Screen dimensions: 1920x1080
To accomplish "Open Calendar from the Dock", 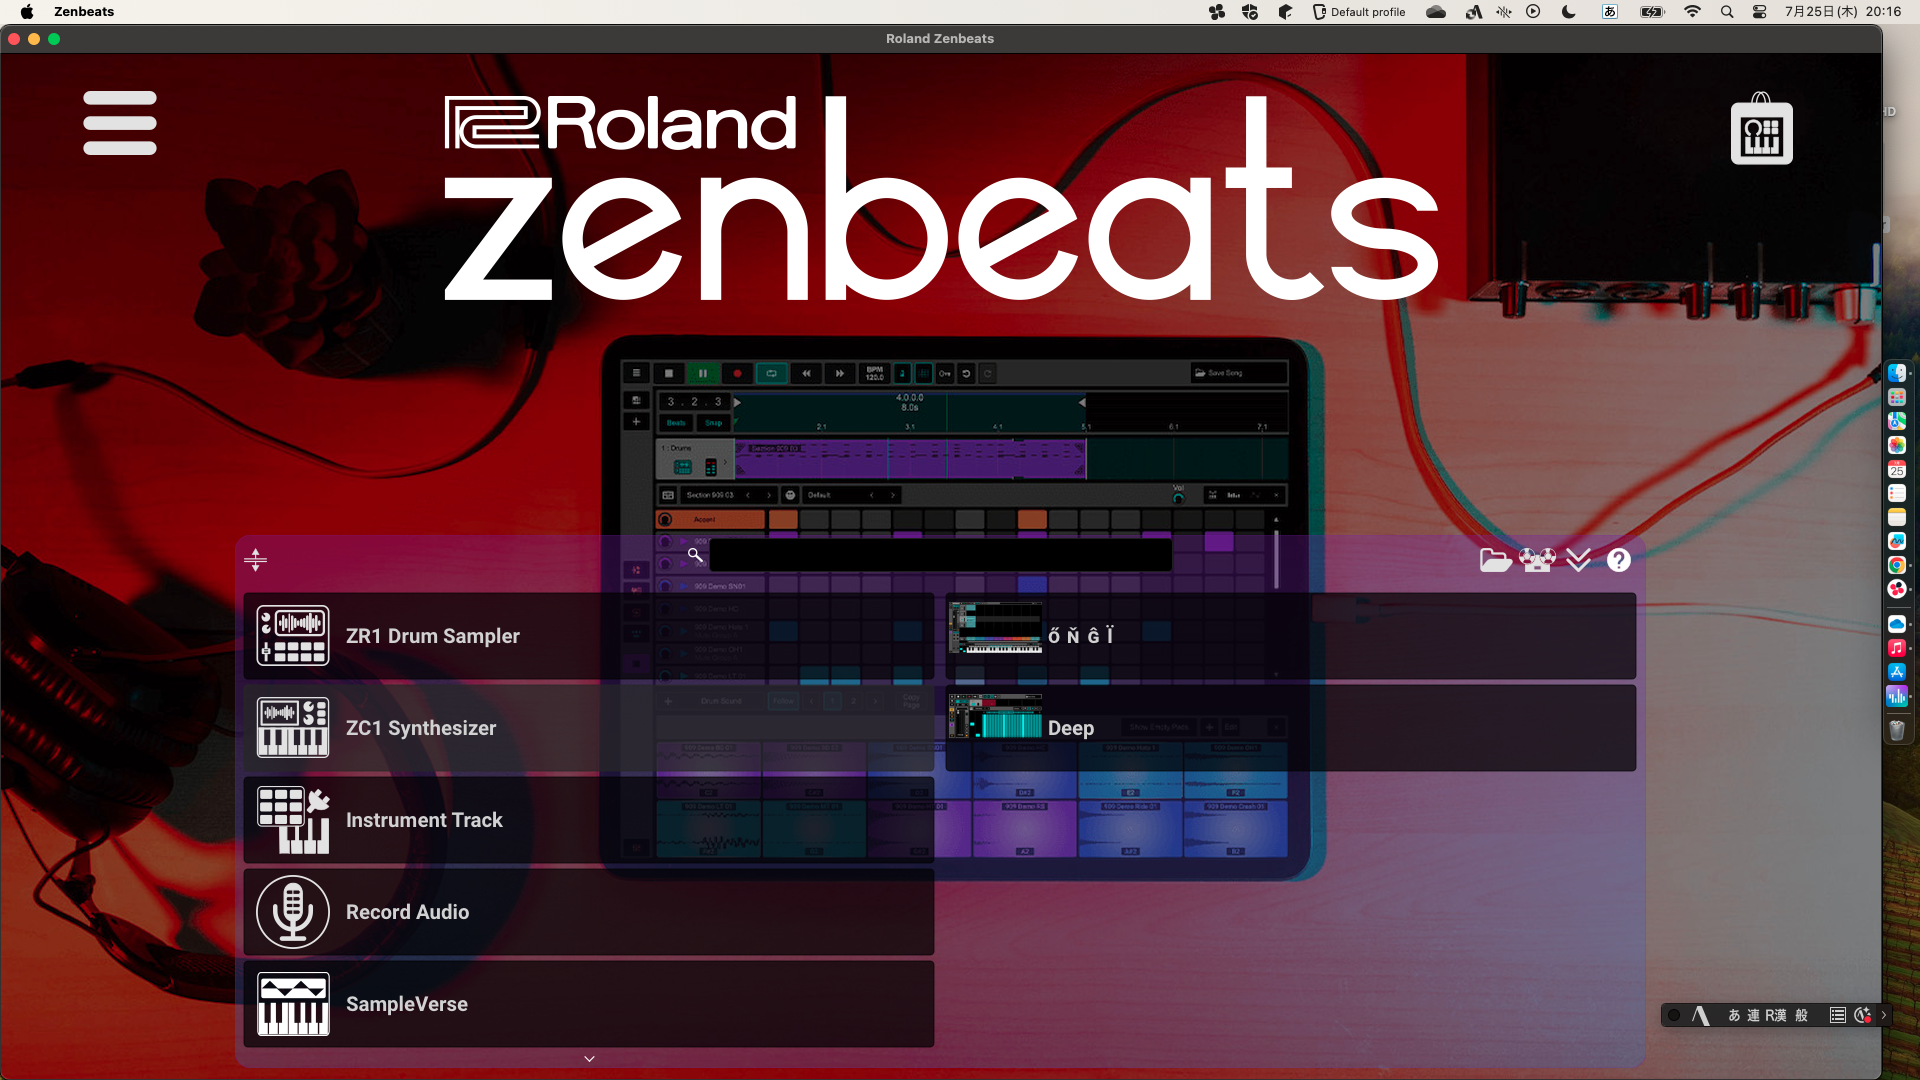I will pyautogui.click(x=1896, y=469).
